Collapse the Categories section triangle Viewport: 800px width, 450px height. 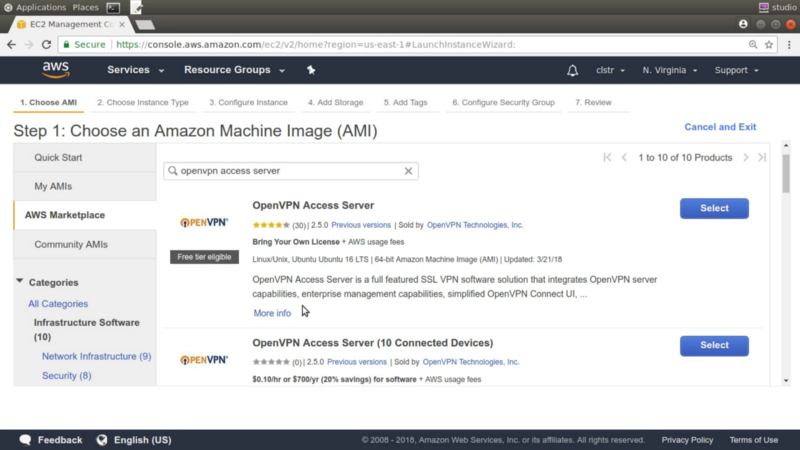[x=19, y=281]
